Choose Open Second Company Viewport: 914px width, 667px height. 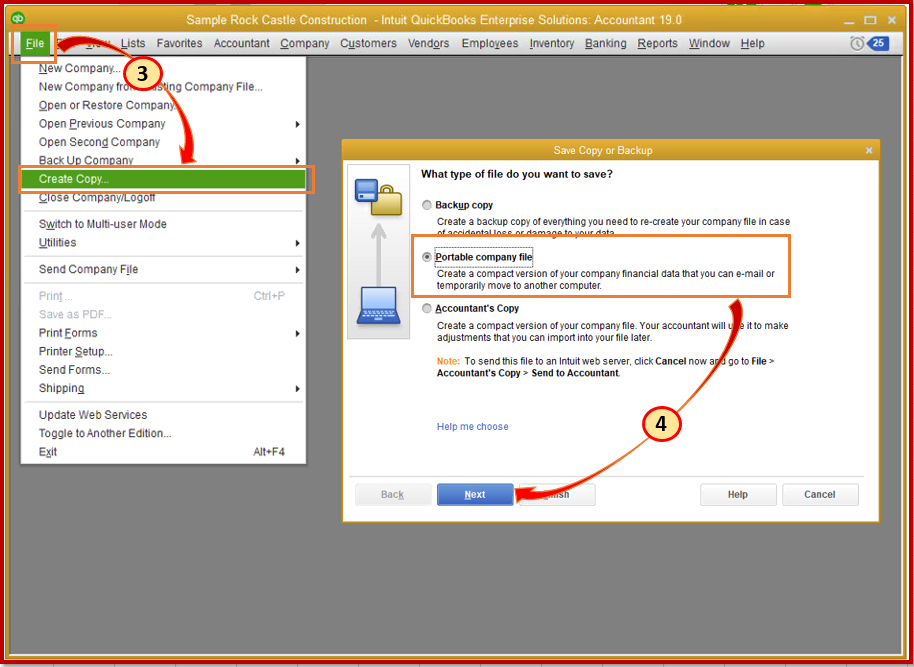(99, 142)
